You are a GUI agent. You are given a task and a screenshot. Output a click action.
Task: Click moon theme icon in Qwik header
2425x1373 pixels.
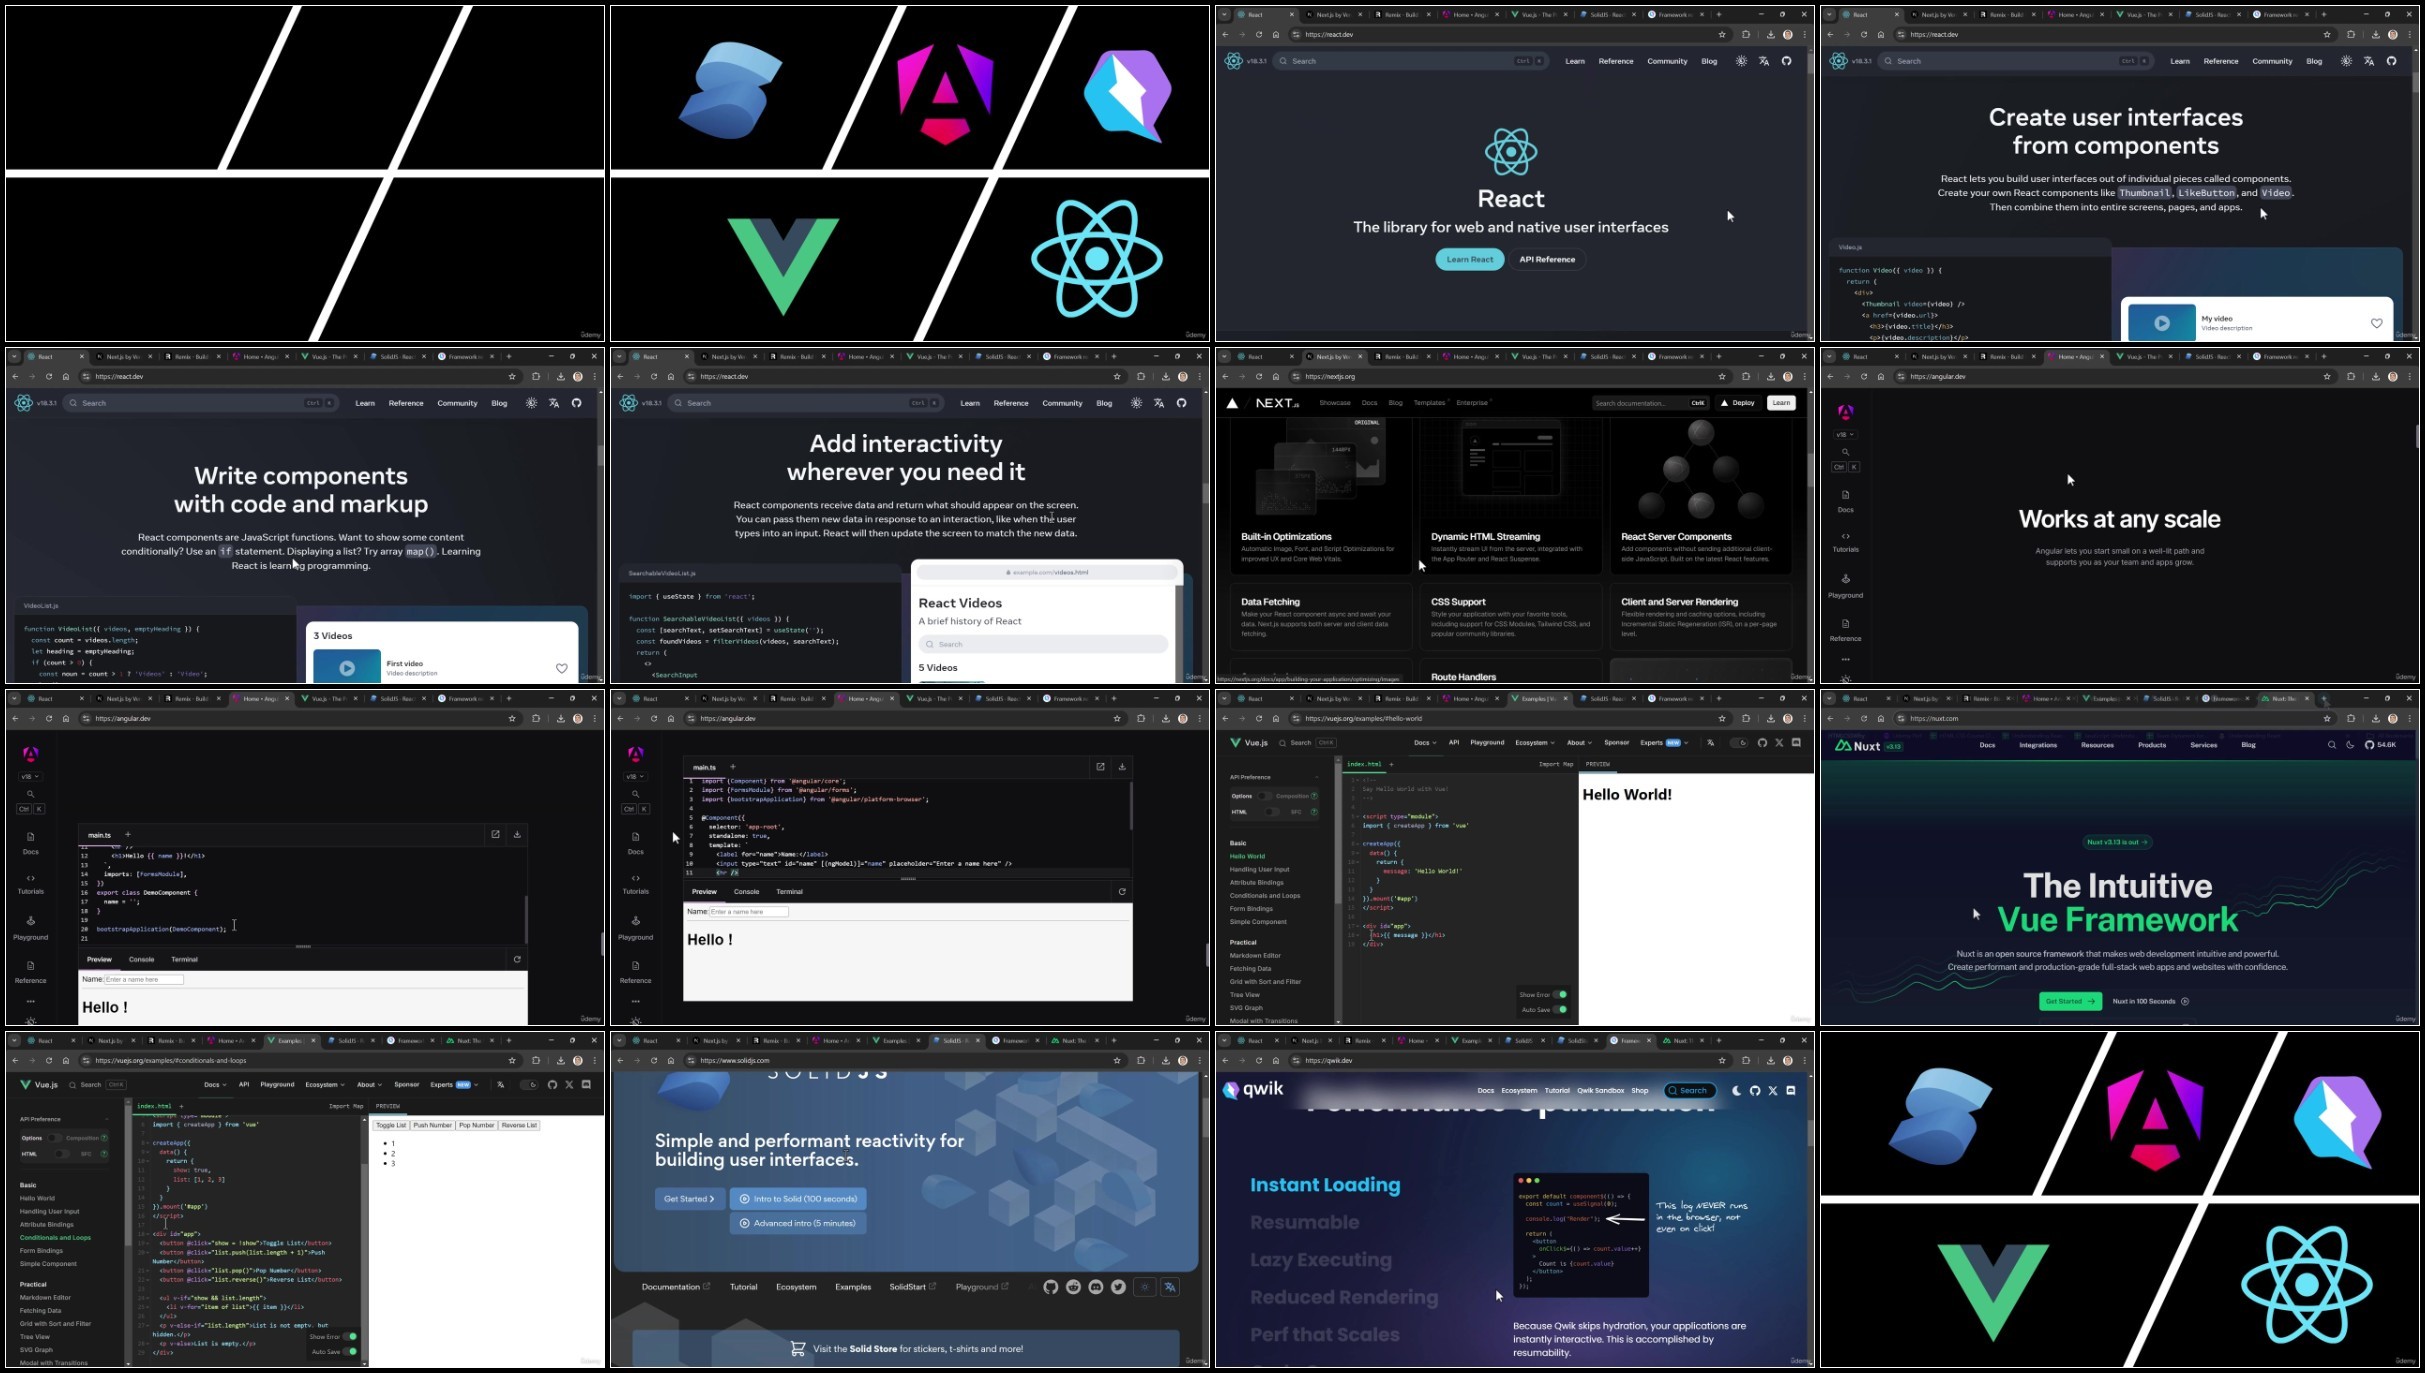1737,1090
